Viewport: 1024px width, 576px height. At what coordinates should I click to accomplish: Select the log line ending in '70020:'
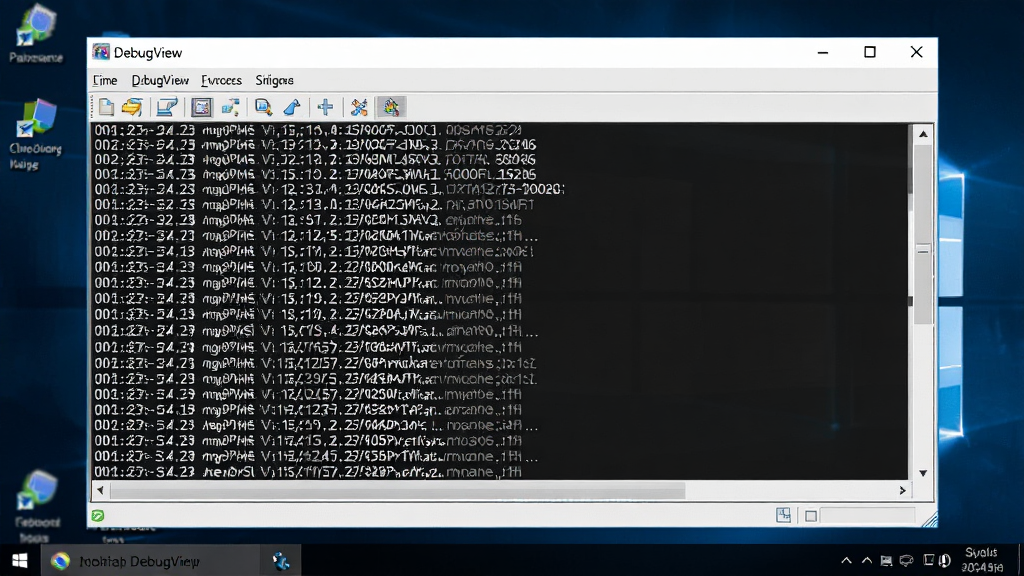coord(329,189)
